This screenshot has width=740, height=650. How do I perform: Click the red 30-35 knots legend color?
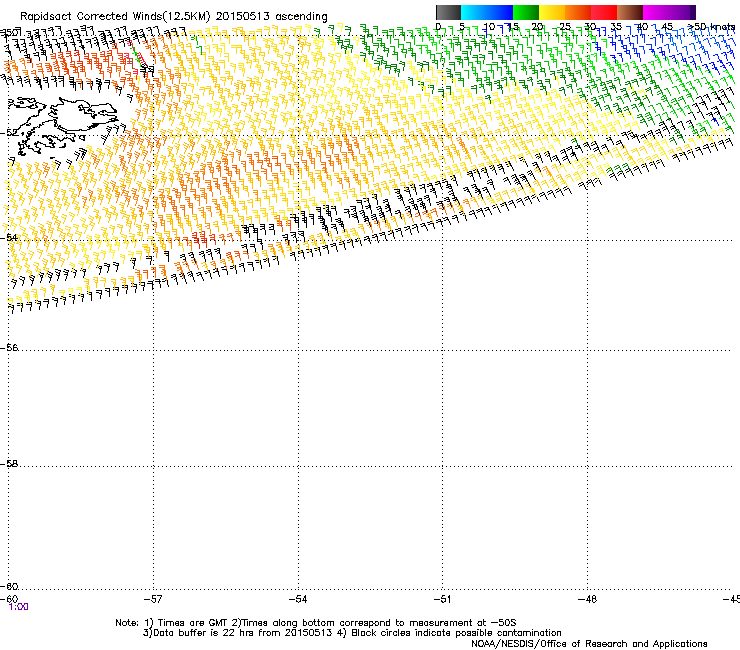(604, 12)
